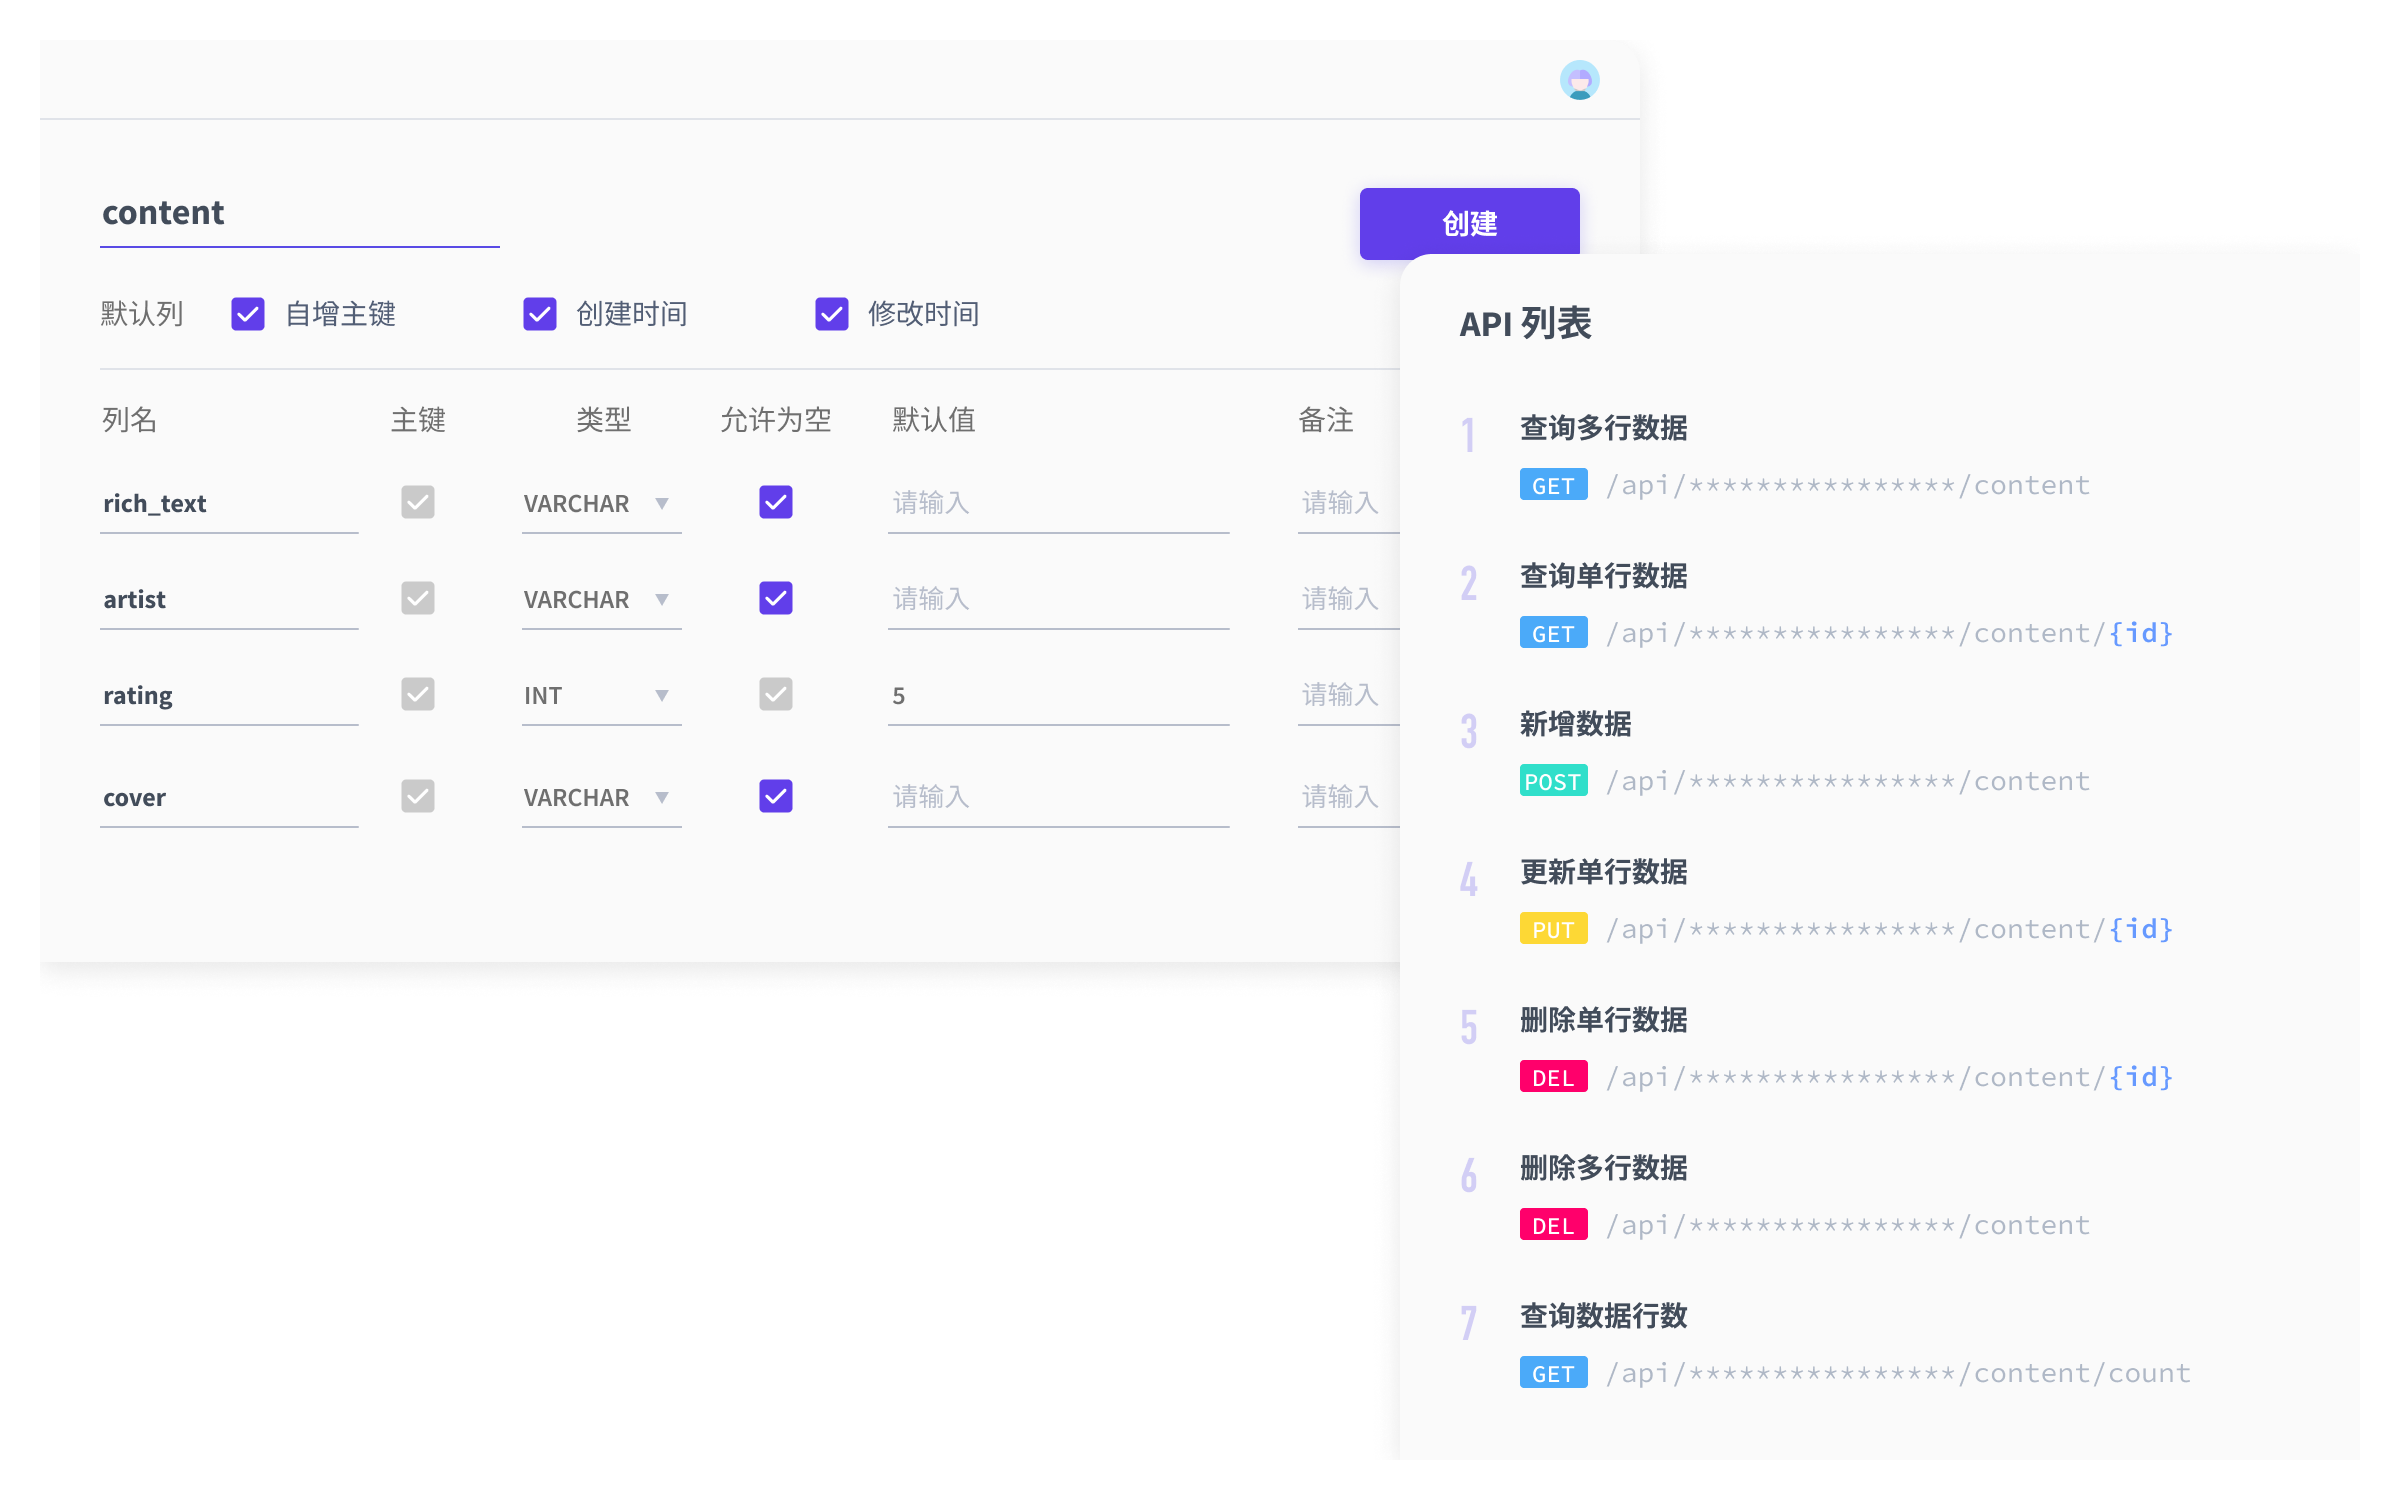This screenshot has height=1500, width=2400.
Task: Disable the 修改时间 checkbox
Action: click(832, 314)
